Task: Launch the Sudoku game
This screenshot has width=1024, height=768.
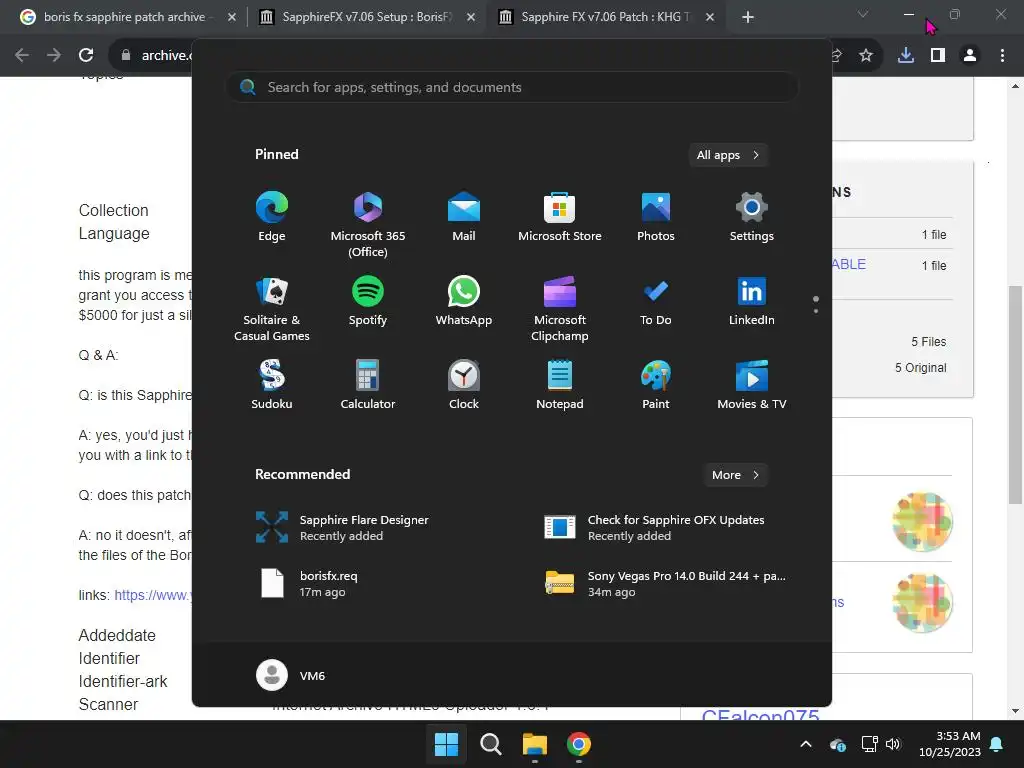Action: tap(272, 385)
